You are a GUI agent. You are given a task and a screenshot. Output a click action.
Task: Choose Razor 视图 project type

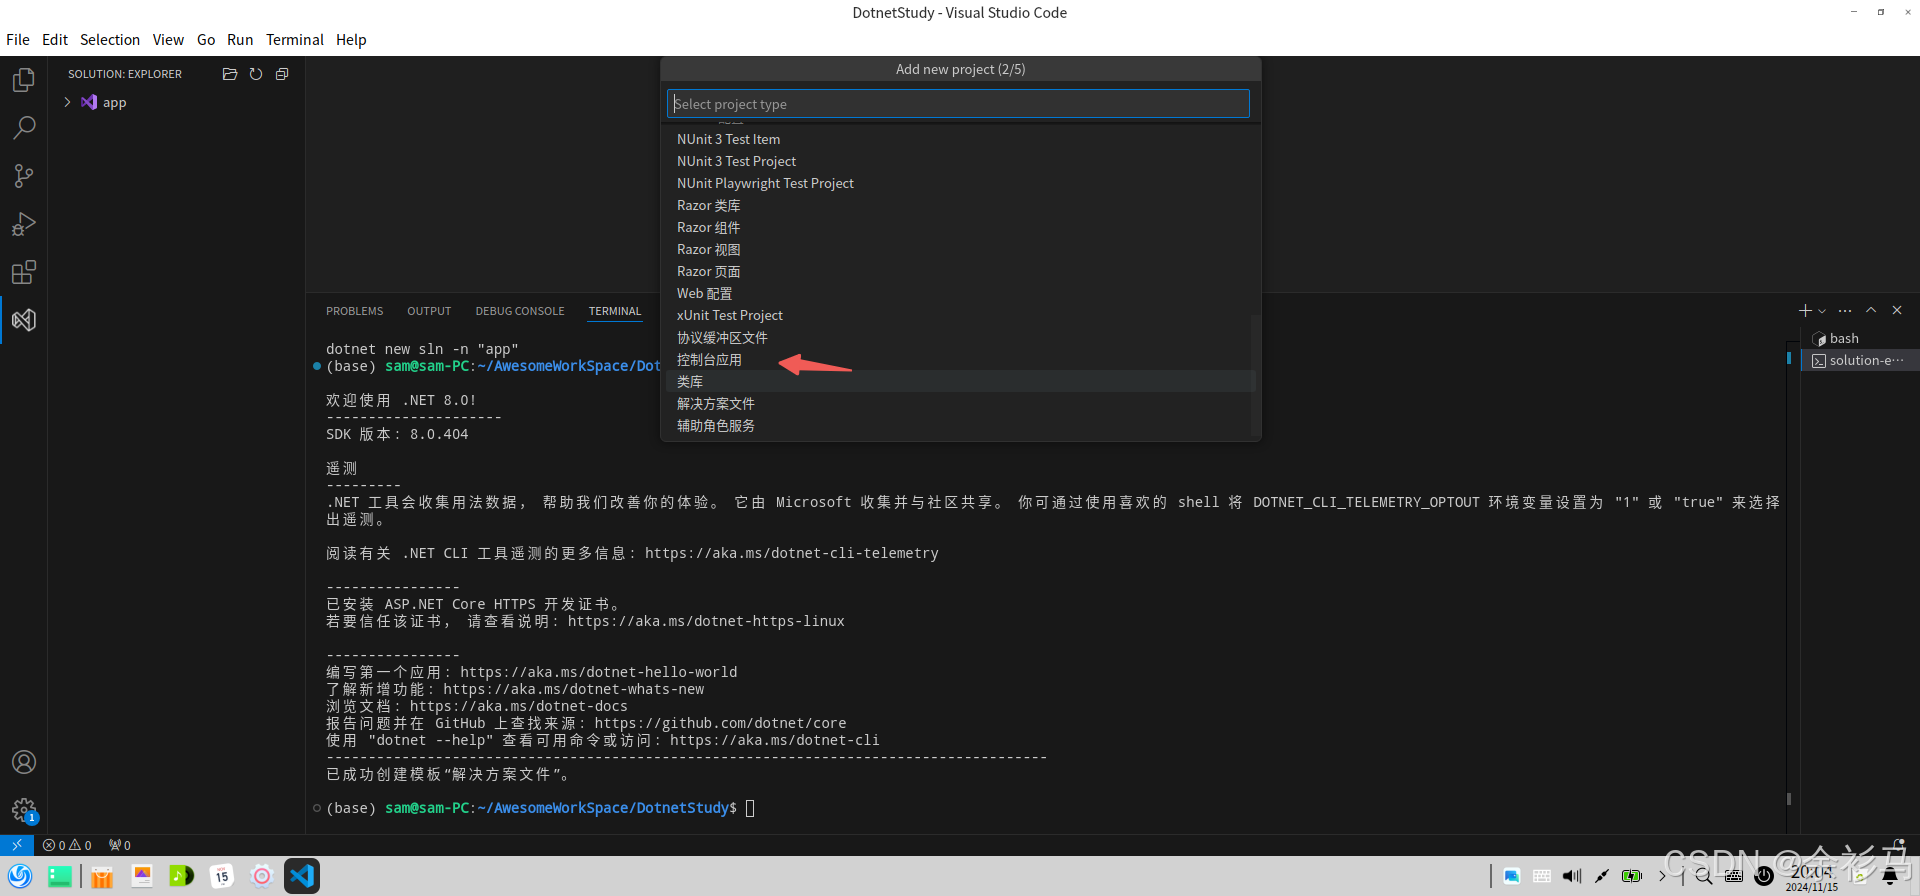(958, 249)
